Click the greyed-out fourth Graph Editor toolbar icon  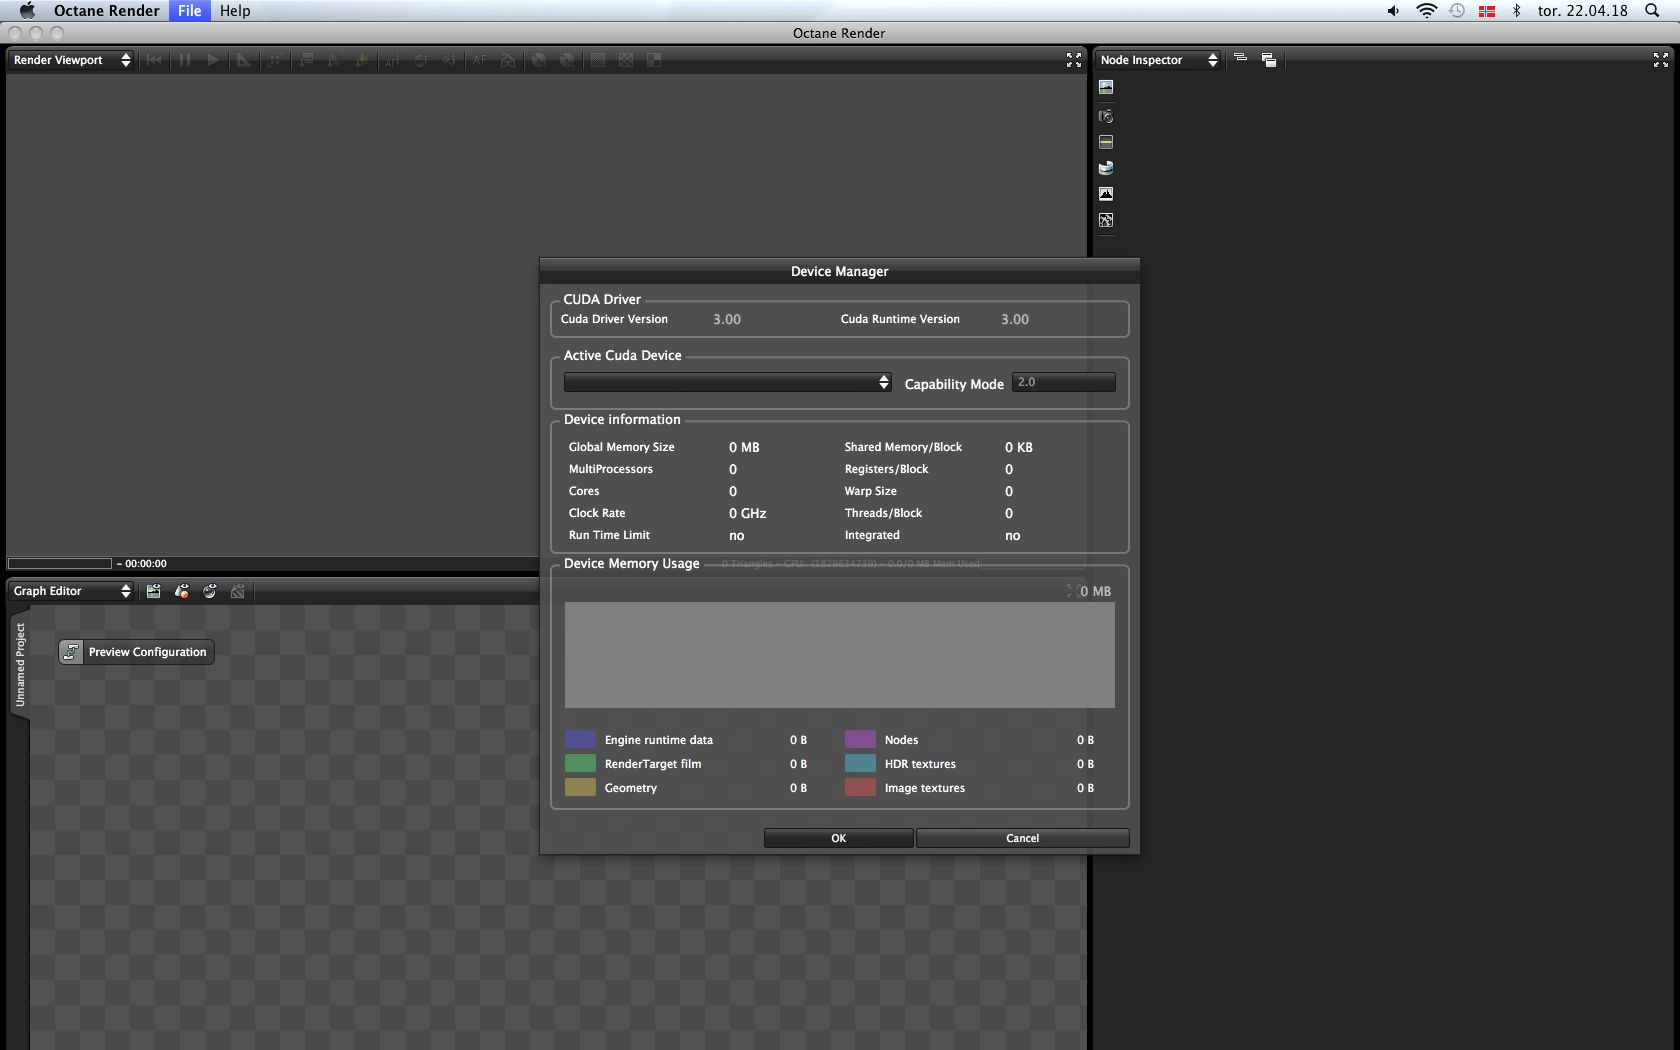(237, 591)
